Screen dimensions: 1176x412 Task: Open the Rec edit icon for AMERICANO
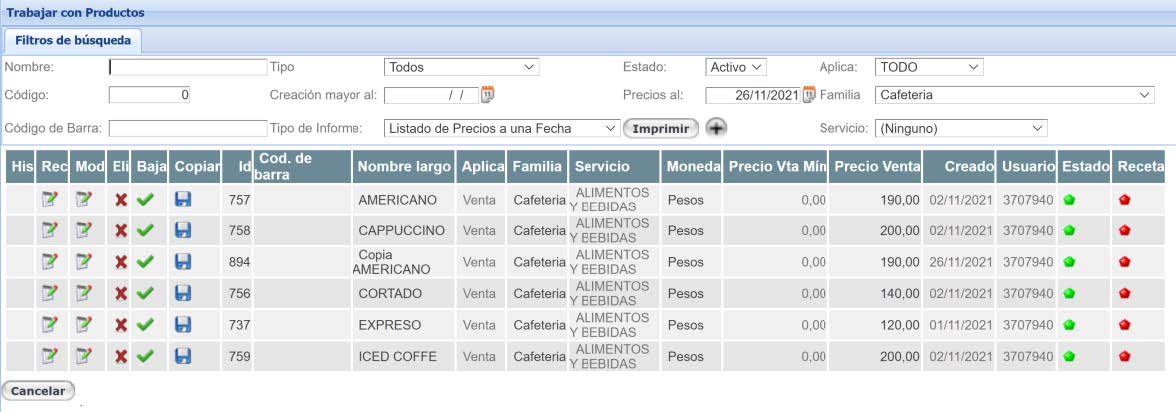tap(50, 200)
